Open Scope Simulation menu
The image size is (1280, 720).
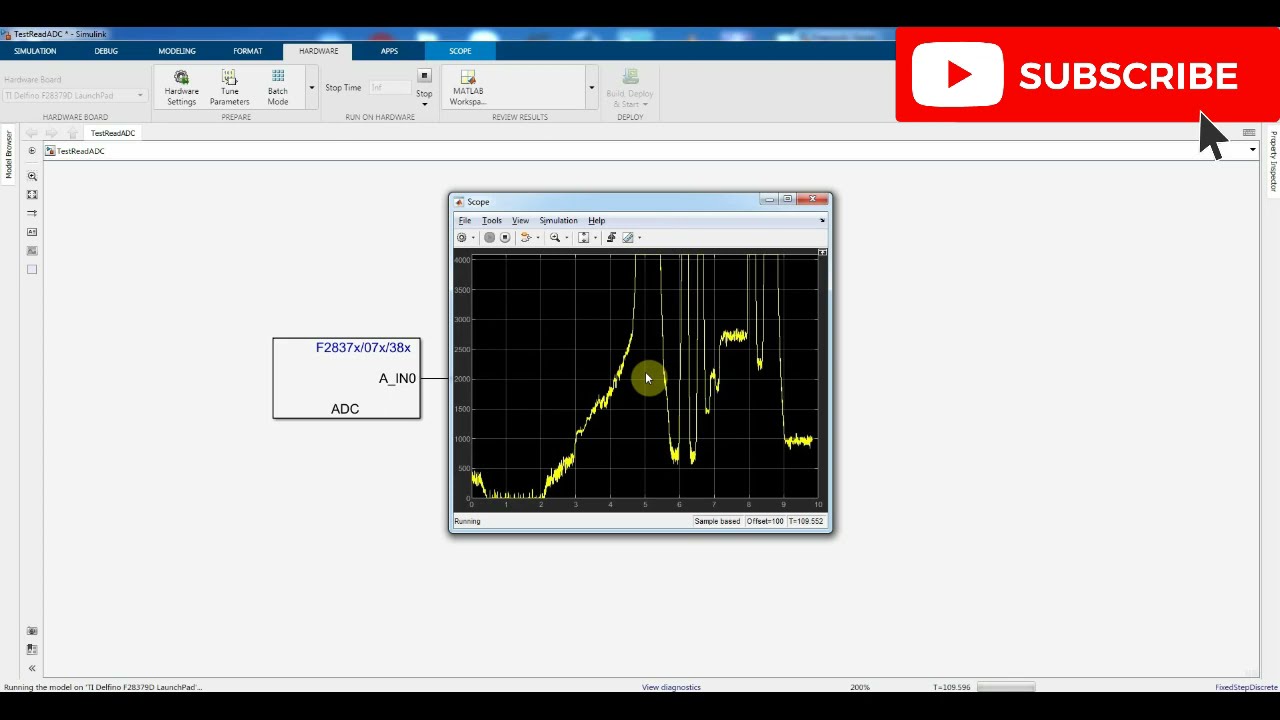click(x=558, y=220)
